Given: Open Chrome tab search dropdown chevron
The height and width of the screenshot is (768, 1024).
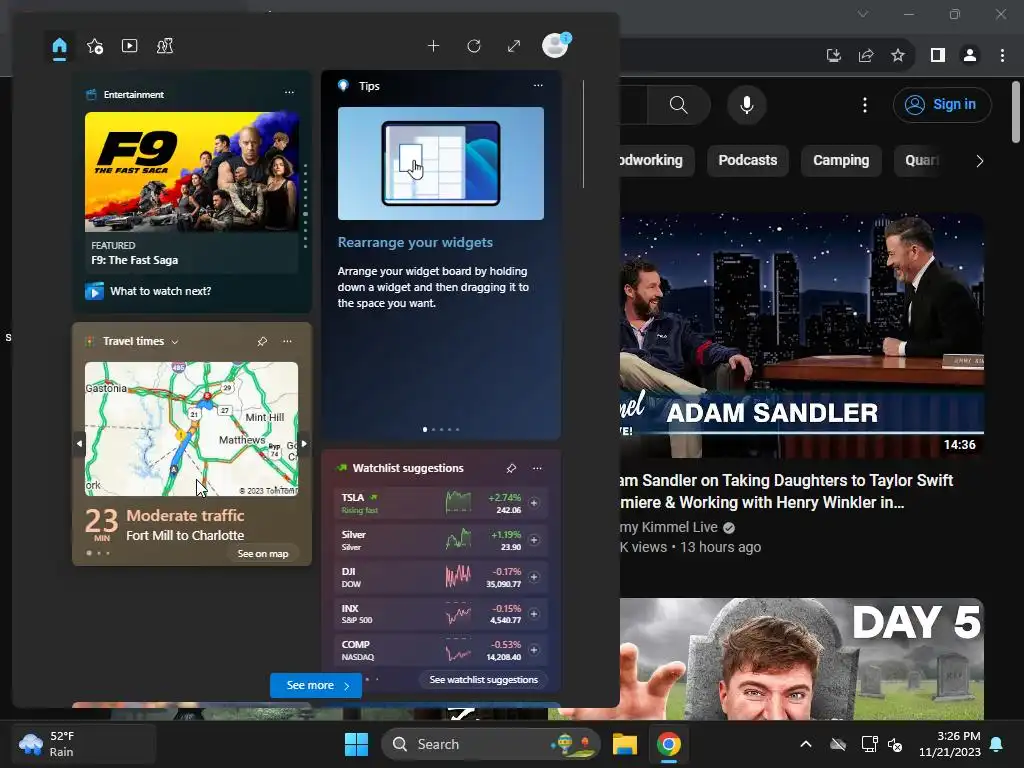Looking at the screenshot, I should tap(863, 14).
